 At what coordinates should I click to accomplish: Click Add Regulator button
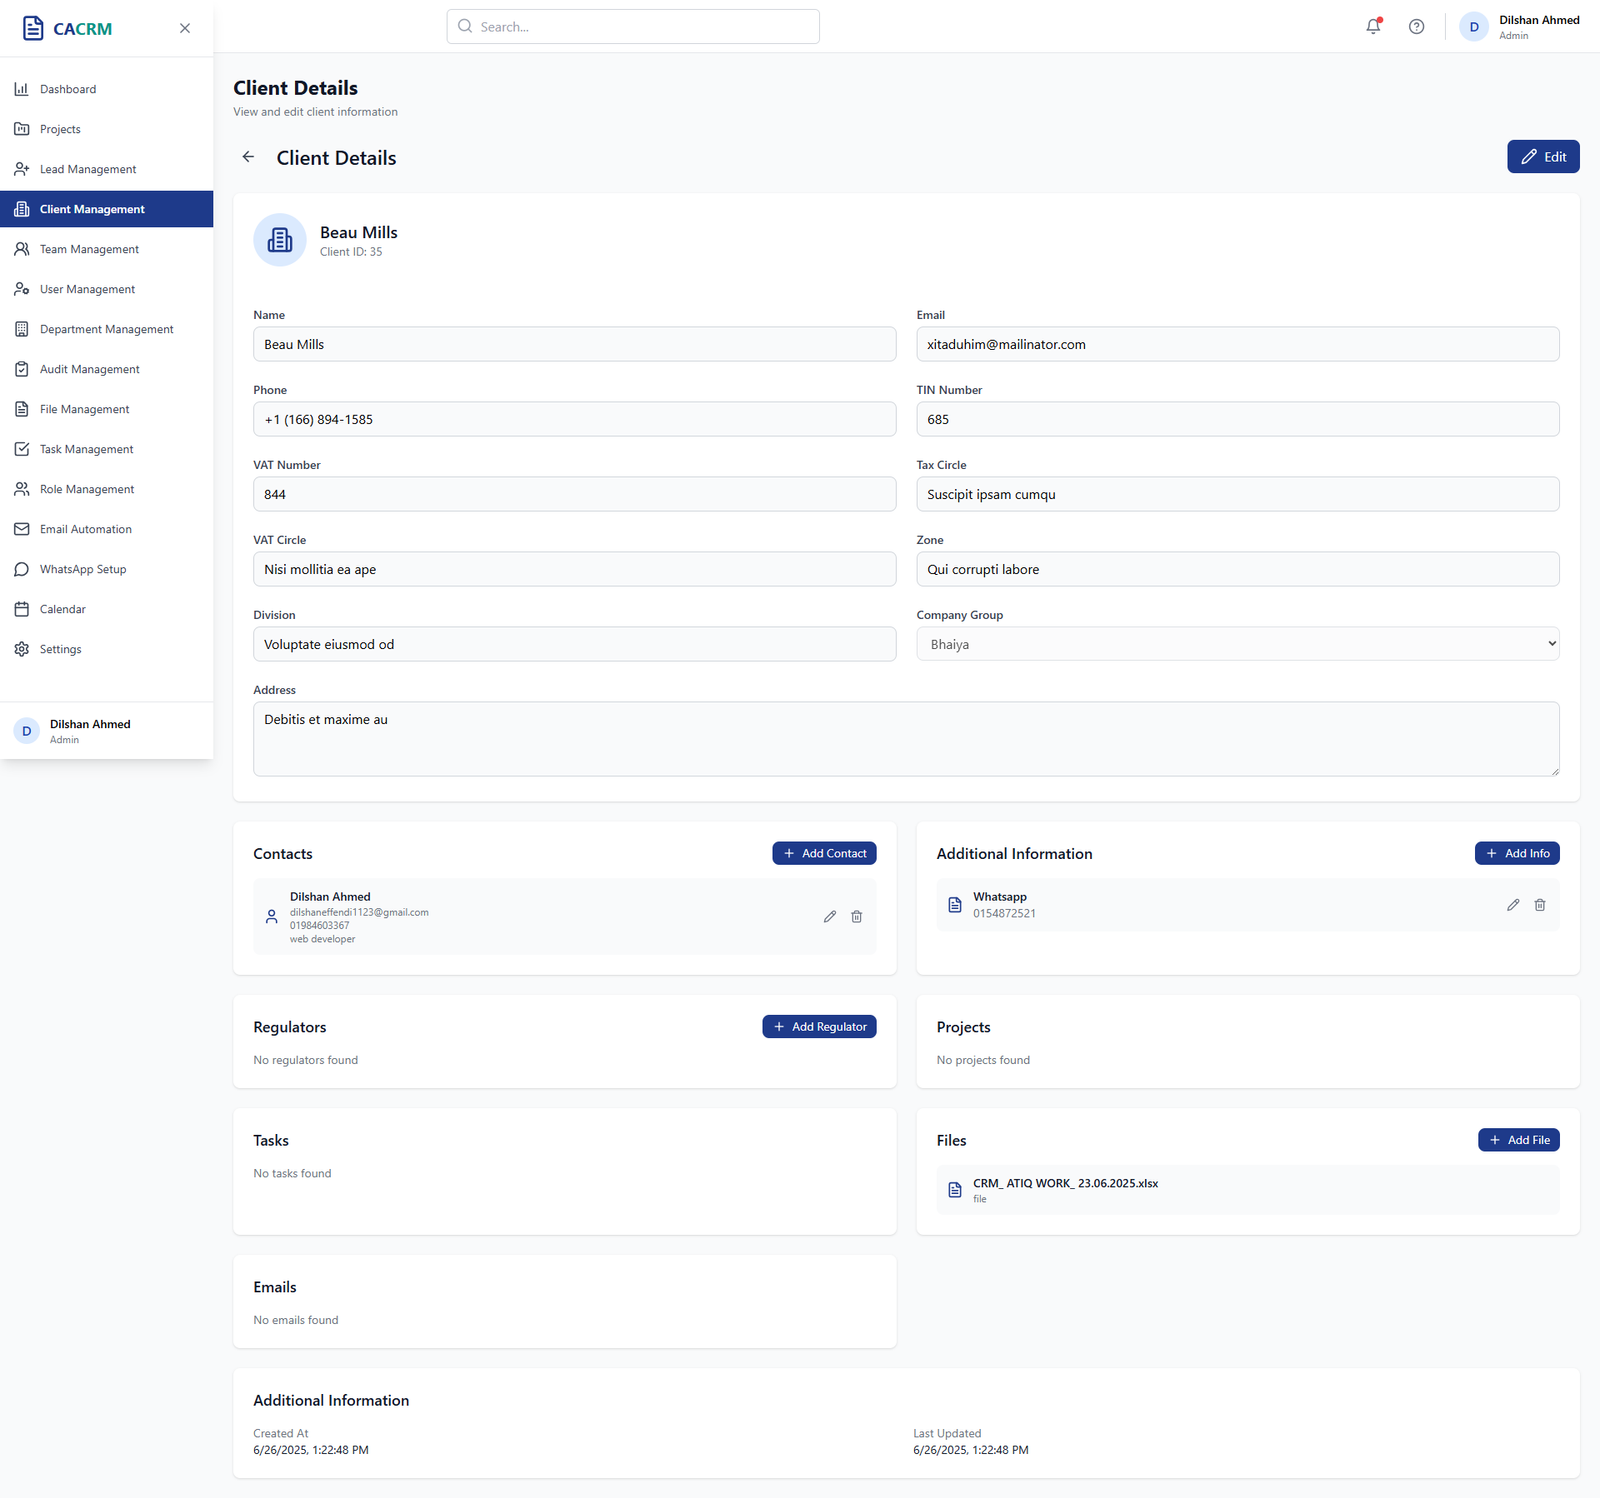[x=819, y=1026]
